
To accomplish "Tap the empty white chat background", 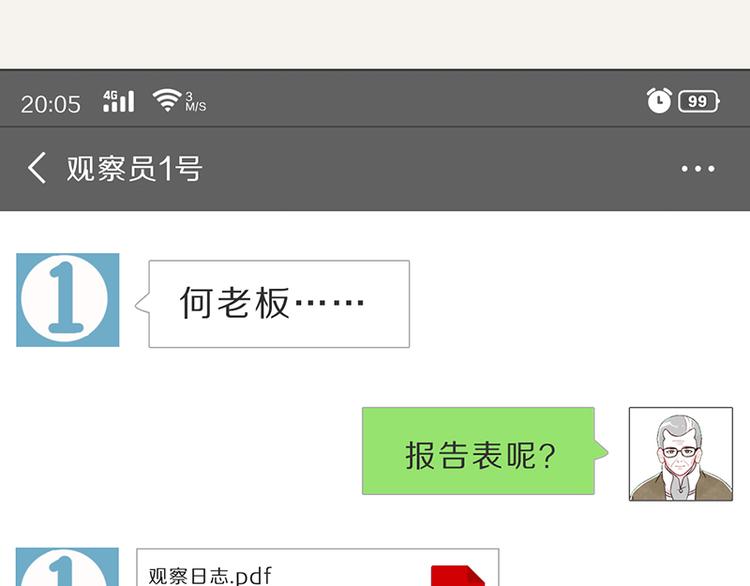I will point(574,306).
